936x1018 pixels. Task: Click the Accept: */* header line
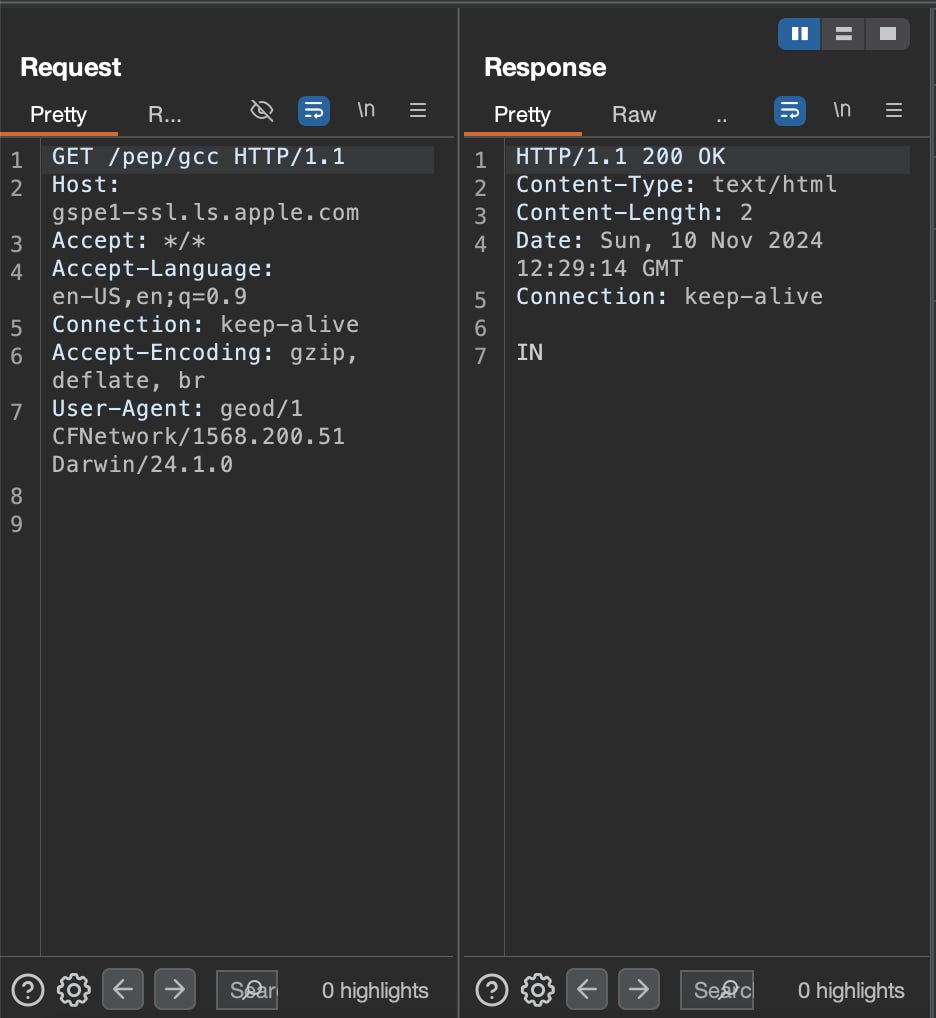point(129,241)
